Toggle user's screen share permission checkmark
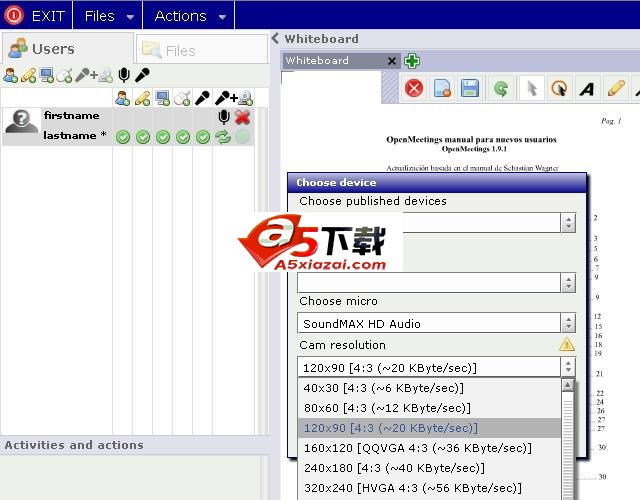The image size is (640, 500). point(163,137)
